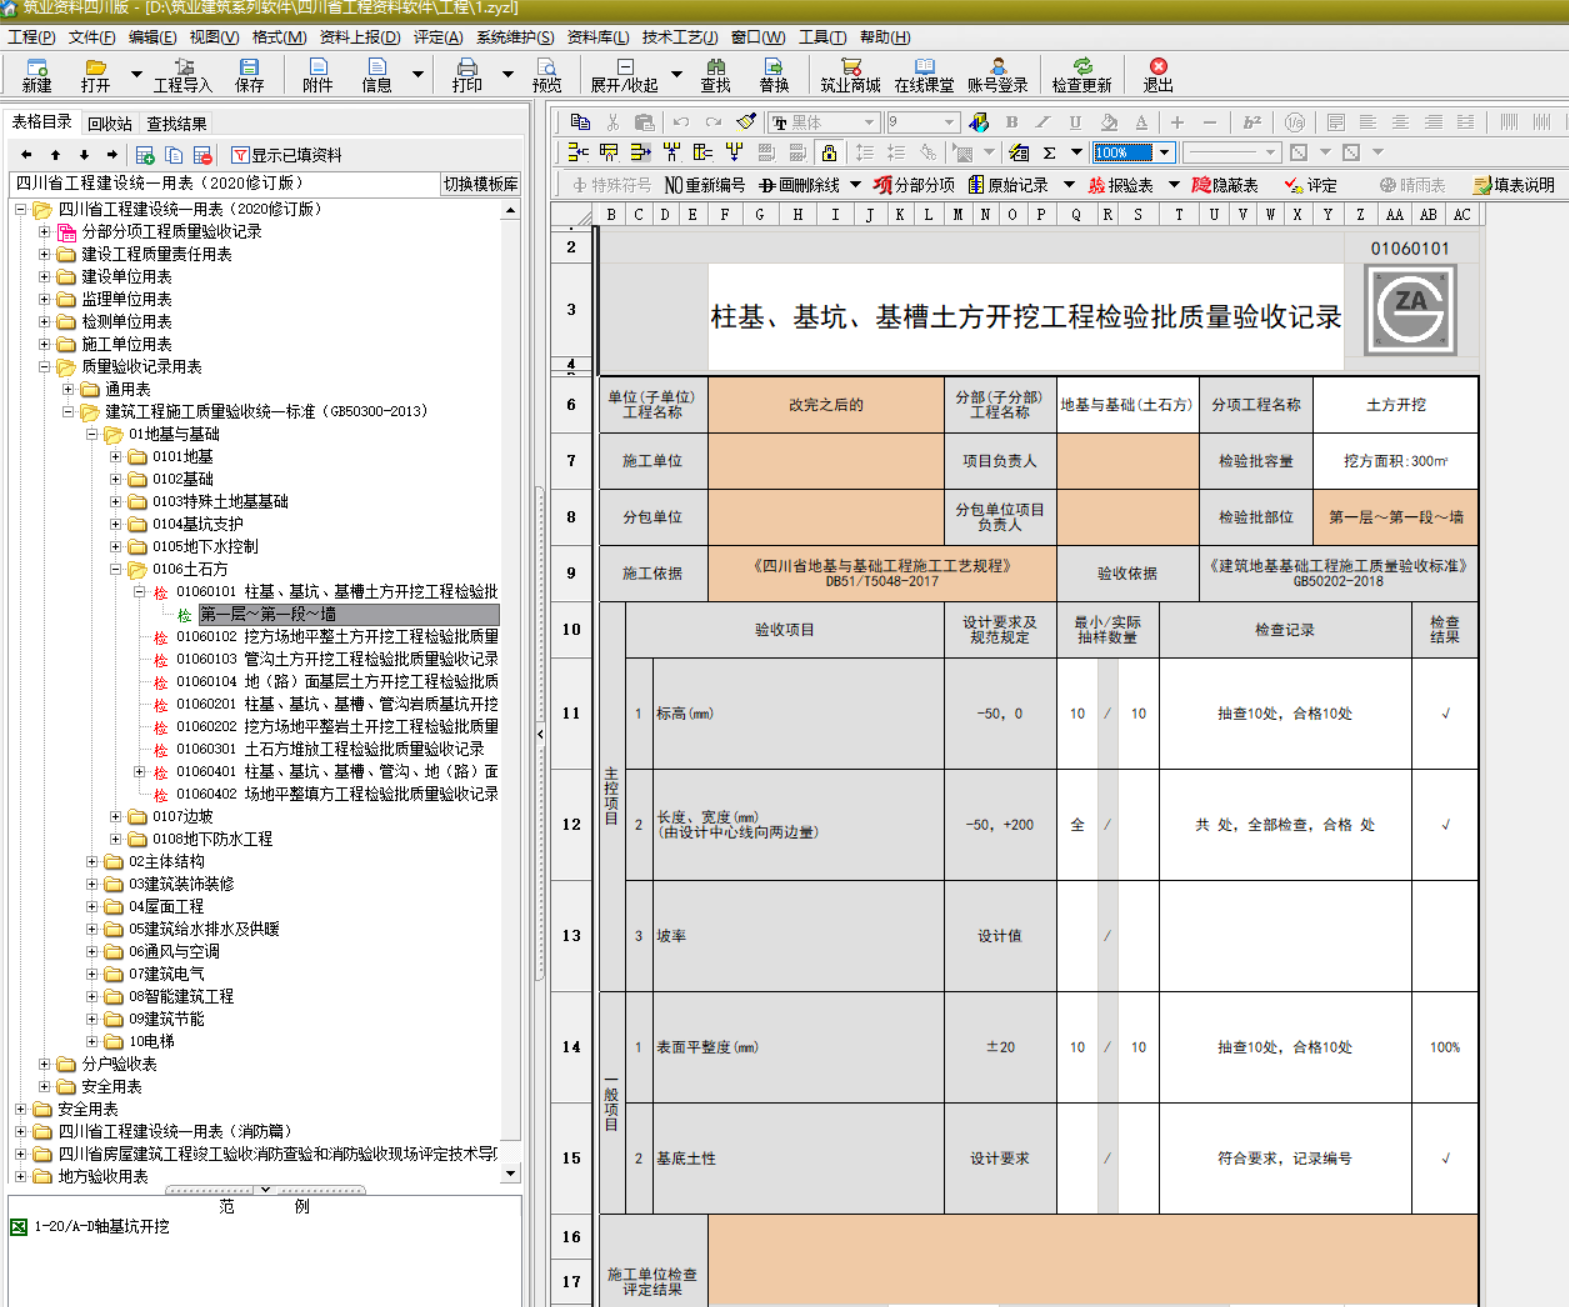The image size is (1569, 1307).
Task: Click the sum Σ icon
Action: click(x=1050, y=153)
